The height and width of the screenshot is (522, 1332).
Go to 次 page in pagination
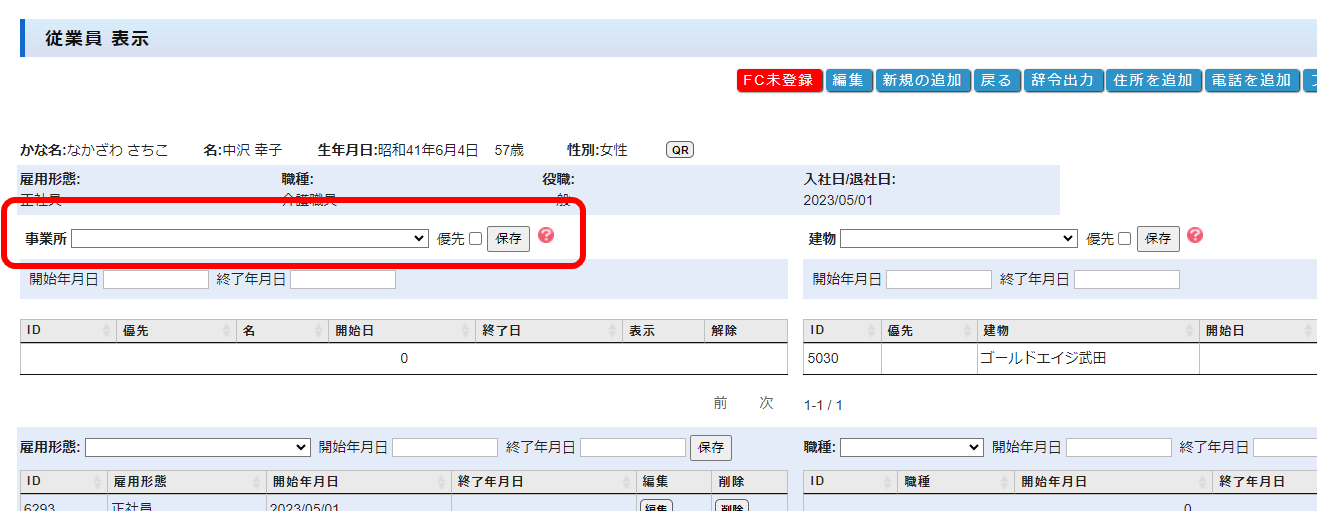[766, 403]
